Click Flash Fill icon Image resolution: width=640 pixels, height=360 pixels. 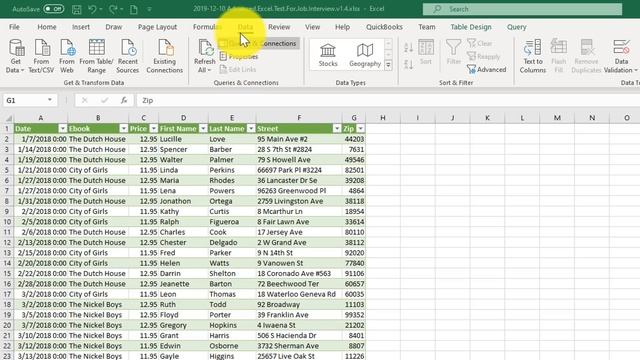tap(559, 56)
